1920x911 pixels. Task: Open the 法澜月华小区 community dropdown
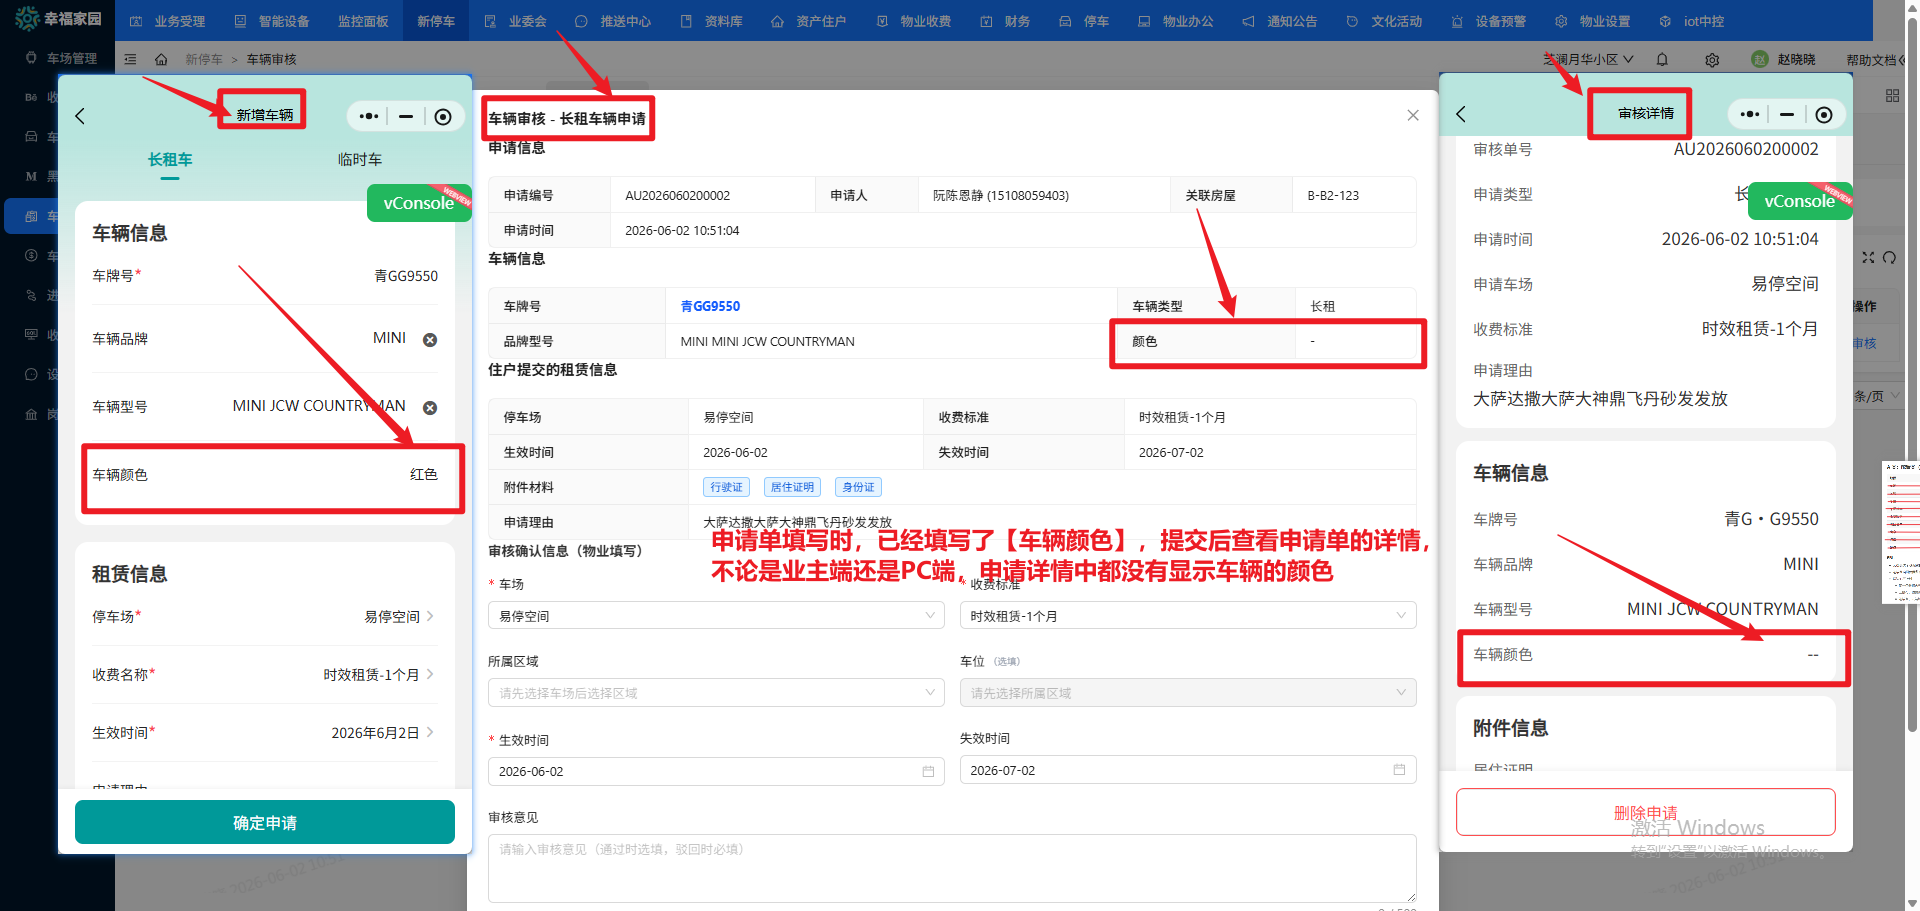tap(1589, 60)
